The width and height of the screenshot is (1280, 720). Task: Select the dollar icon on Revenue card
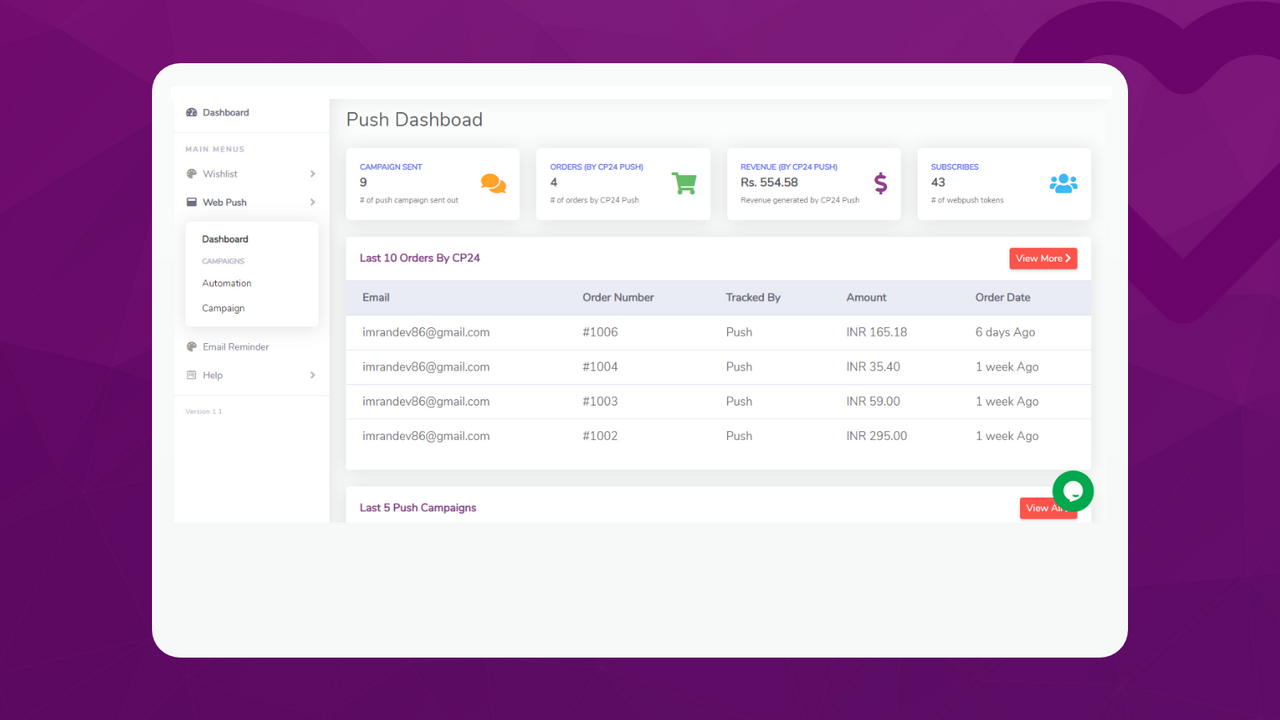tap(880, 183)
